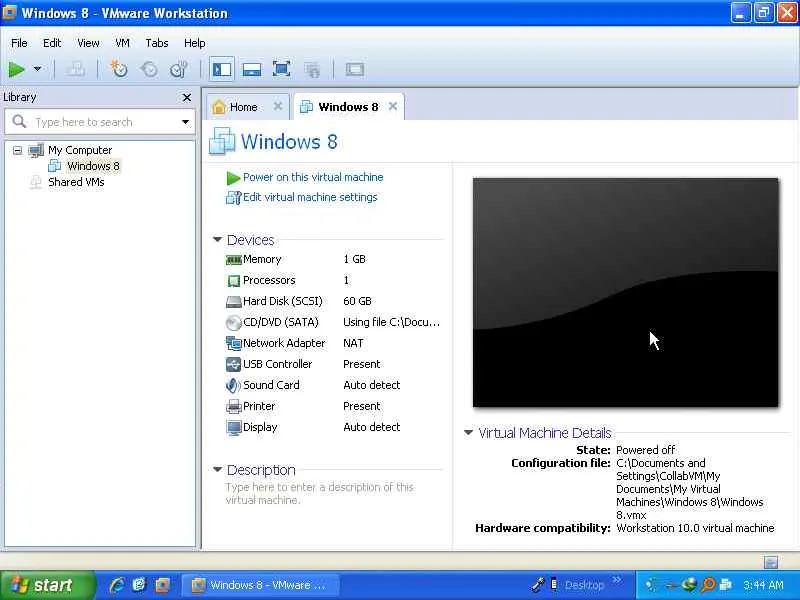Expand the Desktop toolbar chevron
The width and height of the screenshot is (800, 600).
point(617,580)
